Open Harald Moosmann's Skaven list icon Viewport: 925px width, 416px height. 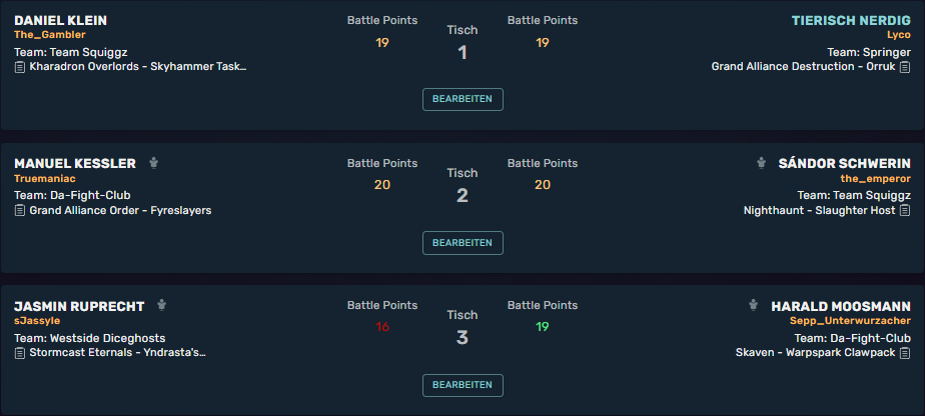coord(905,353)
